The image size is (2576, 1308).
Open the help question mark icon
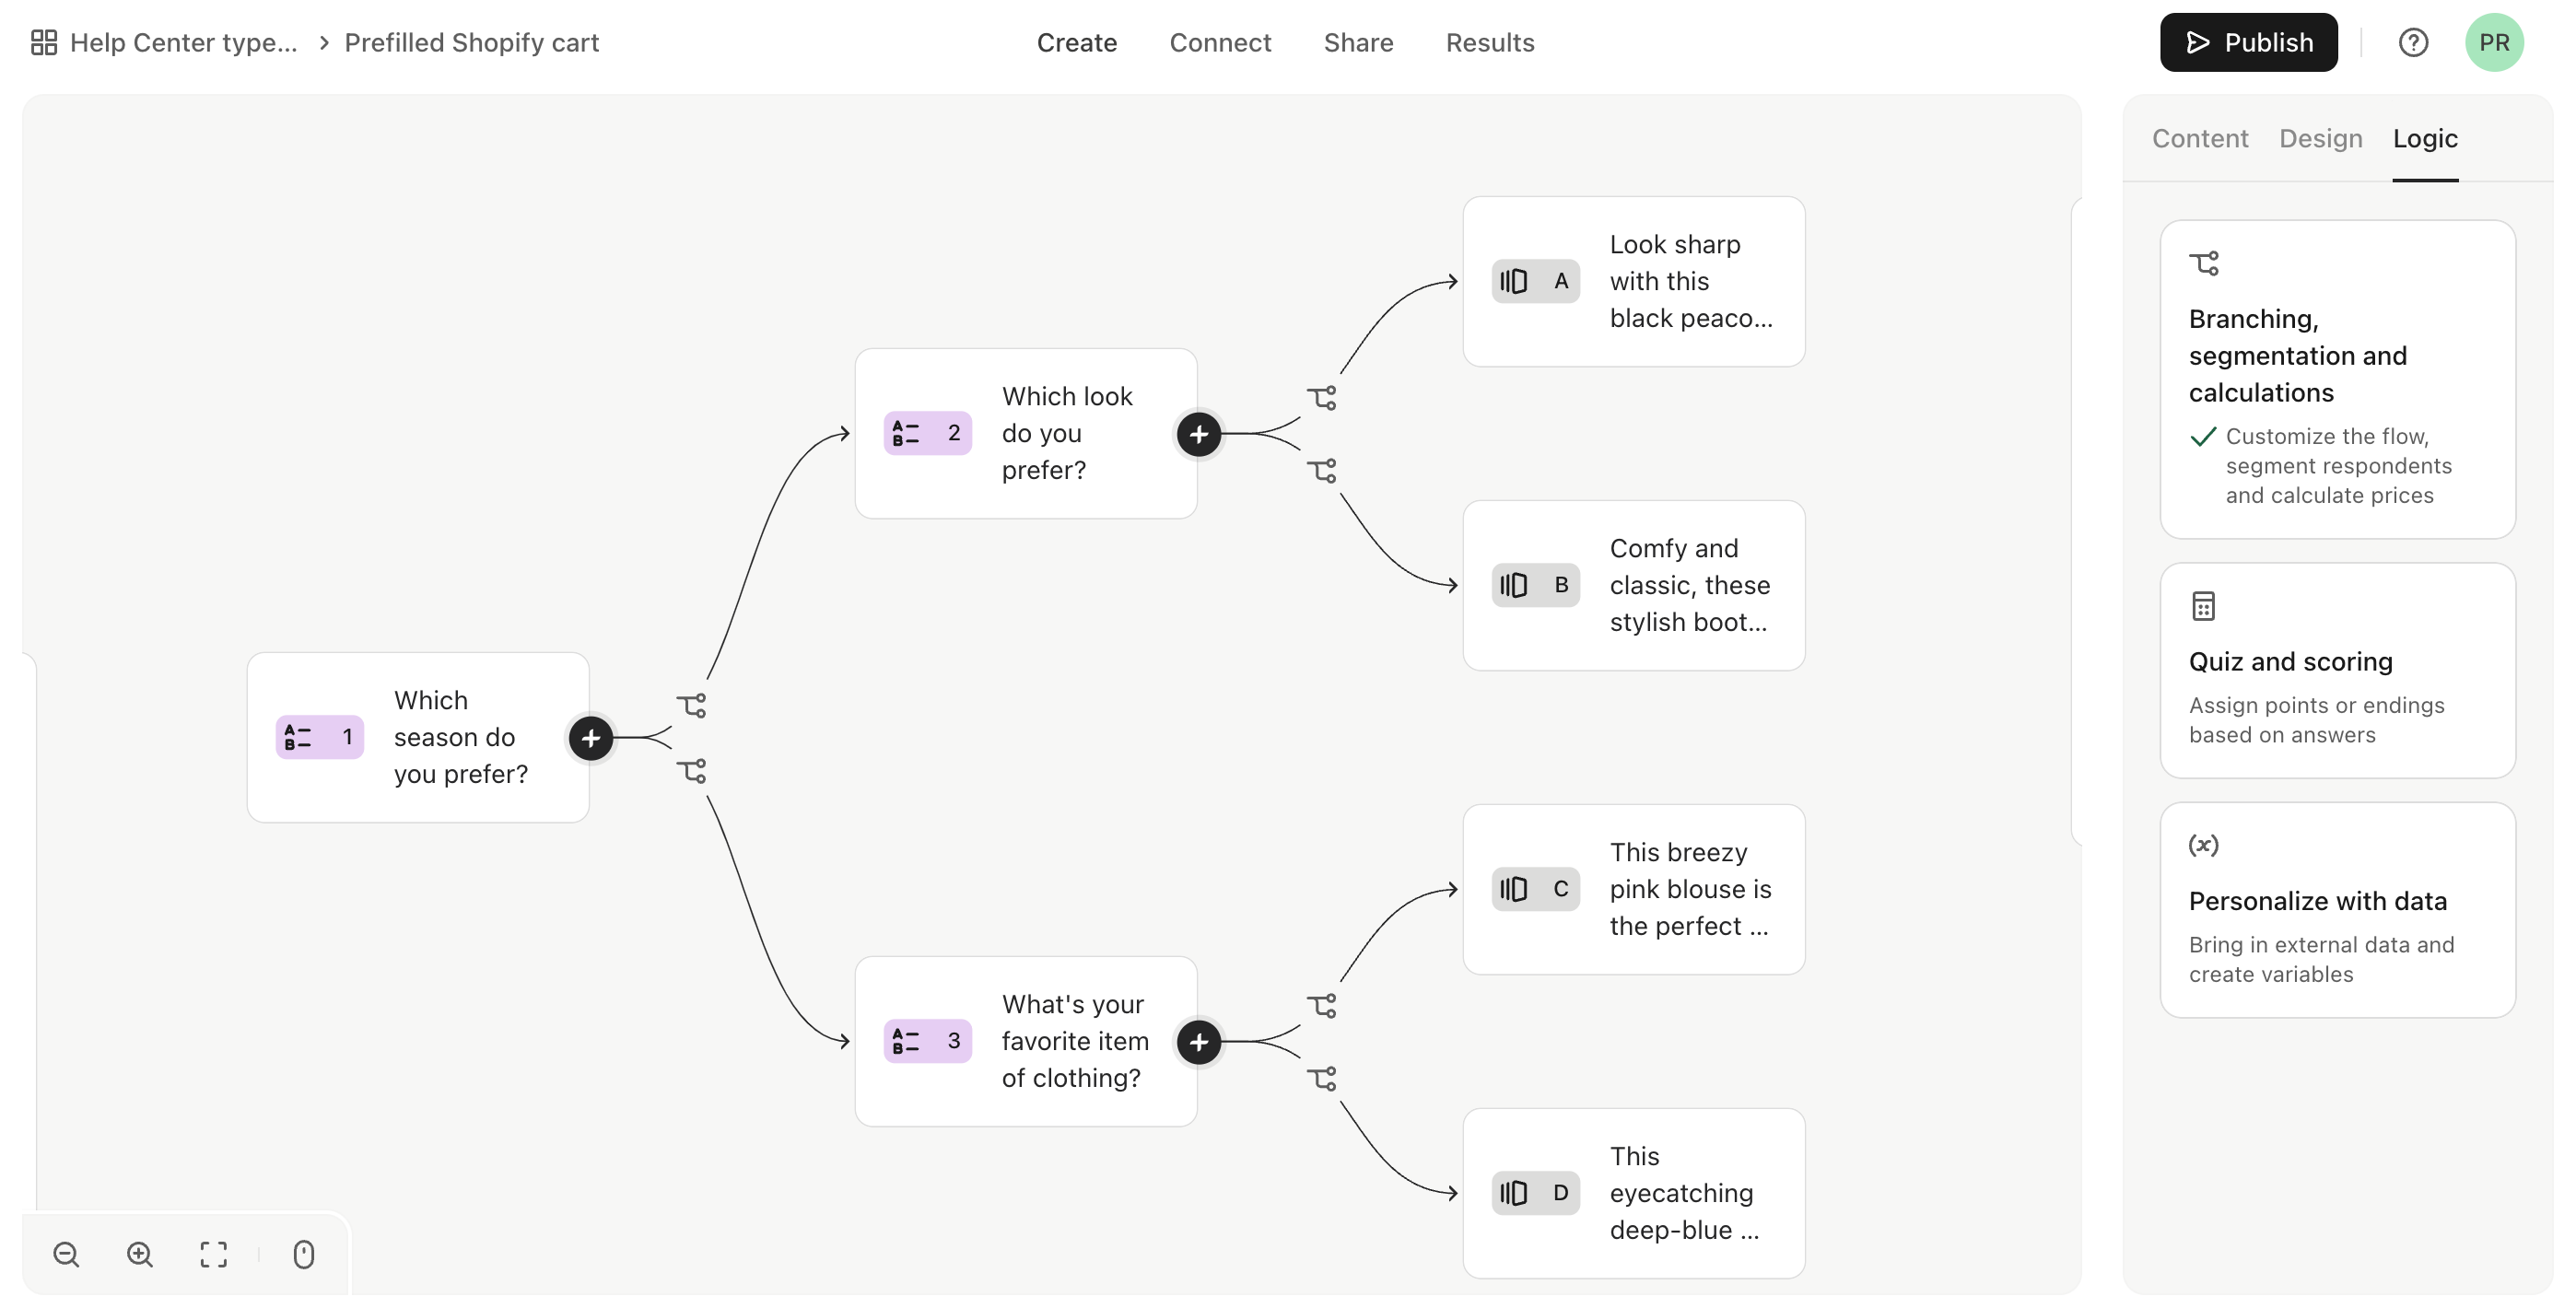pos(2413,42)
